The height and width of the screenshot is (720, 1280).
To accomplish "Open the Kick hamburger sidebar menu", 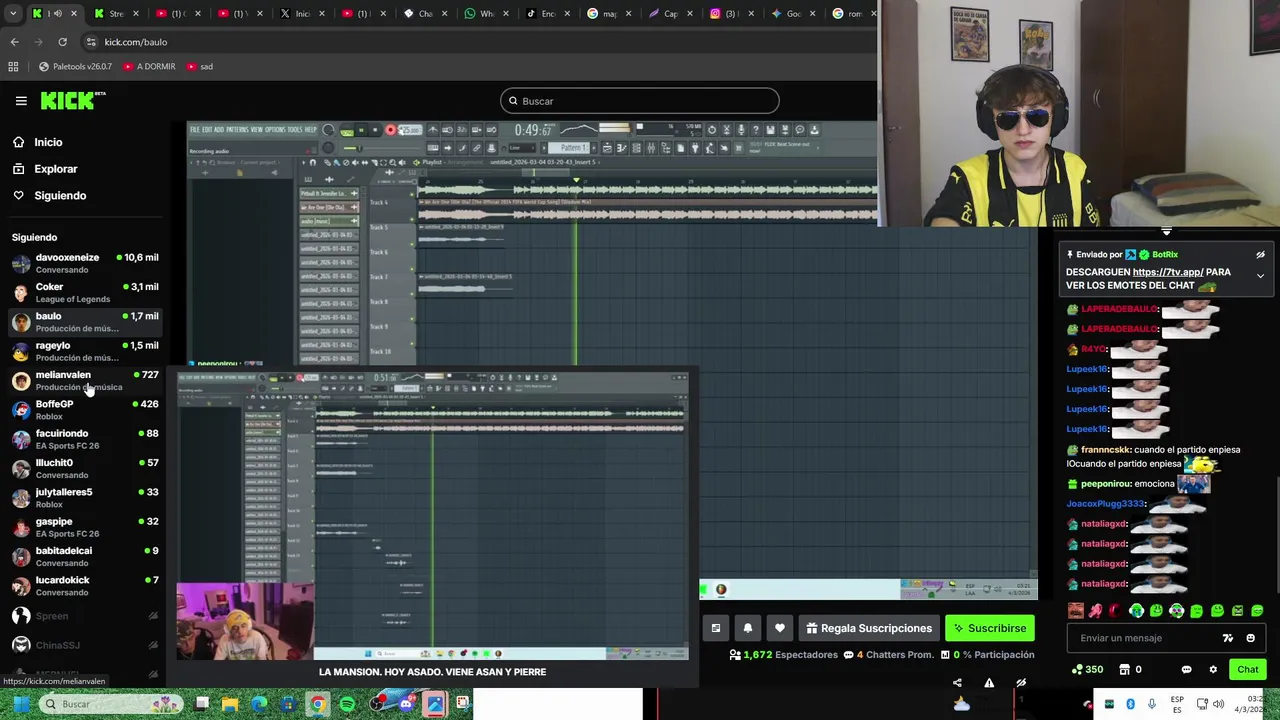I will pos(21,100).
